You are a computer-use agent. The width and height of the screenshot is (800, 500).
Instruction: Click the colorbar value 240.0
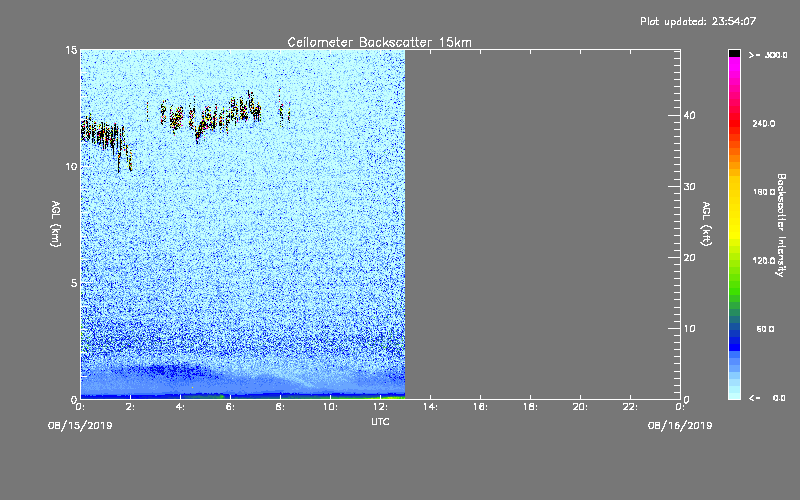[764, 123]
